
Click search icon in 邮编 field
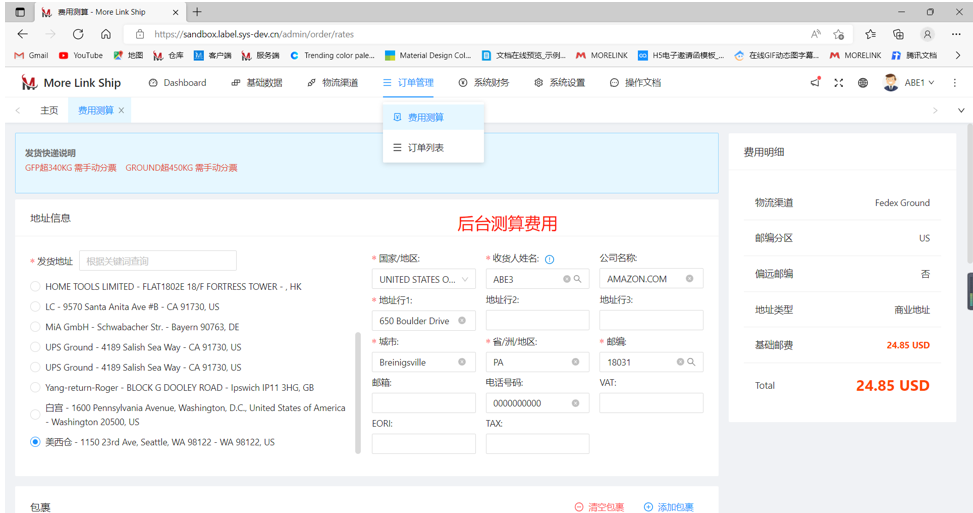pyautogui.click(x=691, y=362)
